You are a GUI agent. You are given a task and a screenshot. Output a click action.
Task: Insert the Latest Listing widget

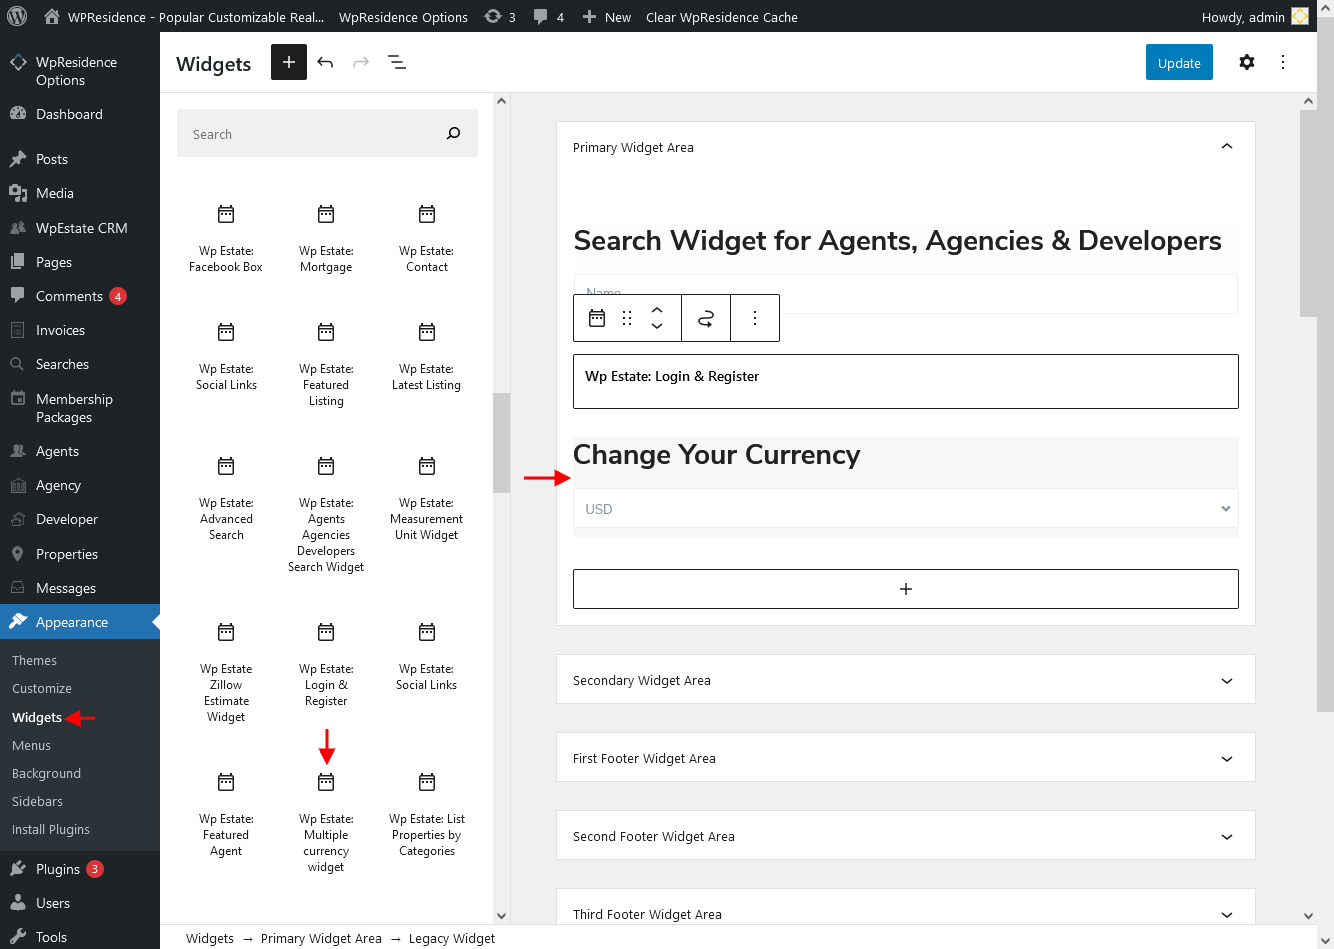pyautogui.click(x=427, y=356)
